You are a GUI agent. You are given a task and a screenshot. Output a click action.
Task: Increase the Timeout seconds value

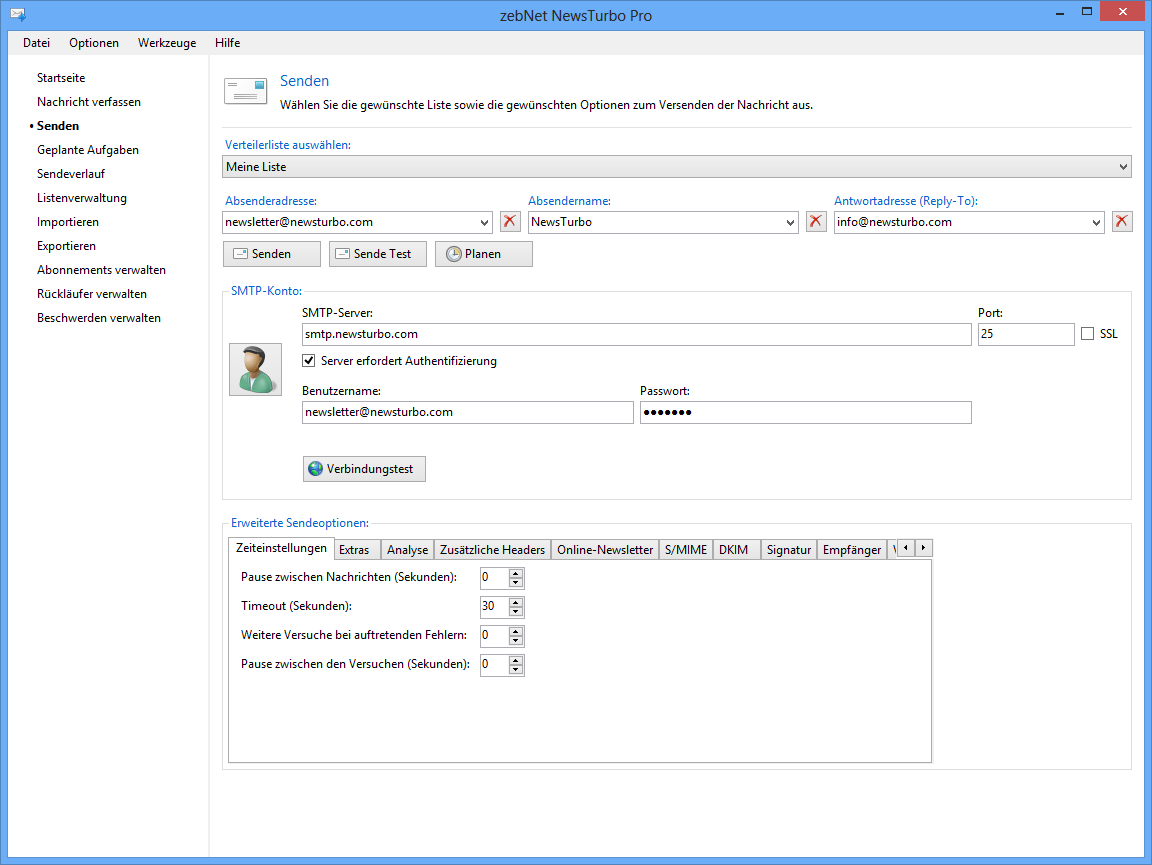516,602
